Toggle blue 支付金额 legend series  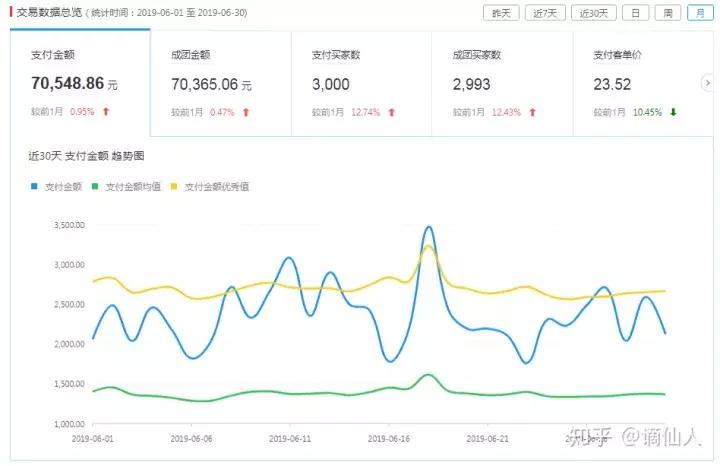tap(56, 186)
